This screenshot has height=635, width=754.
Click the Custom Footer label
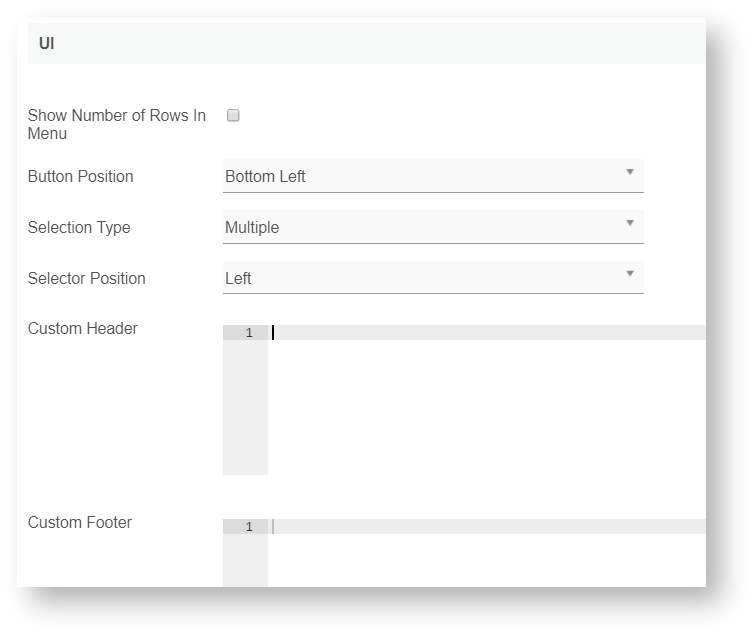[79, 522]
